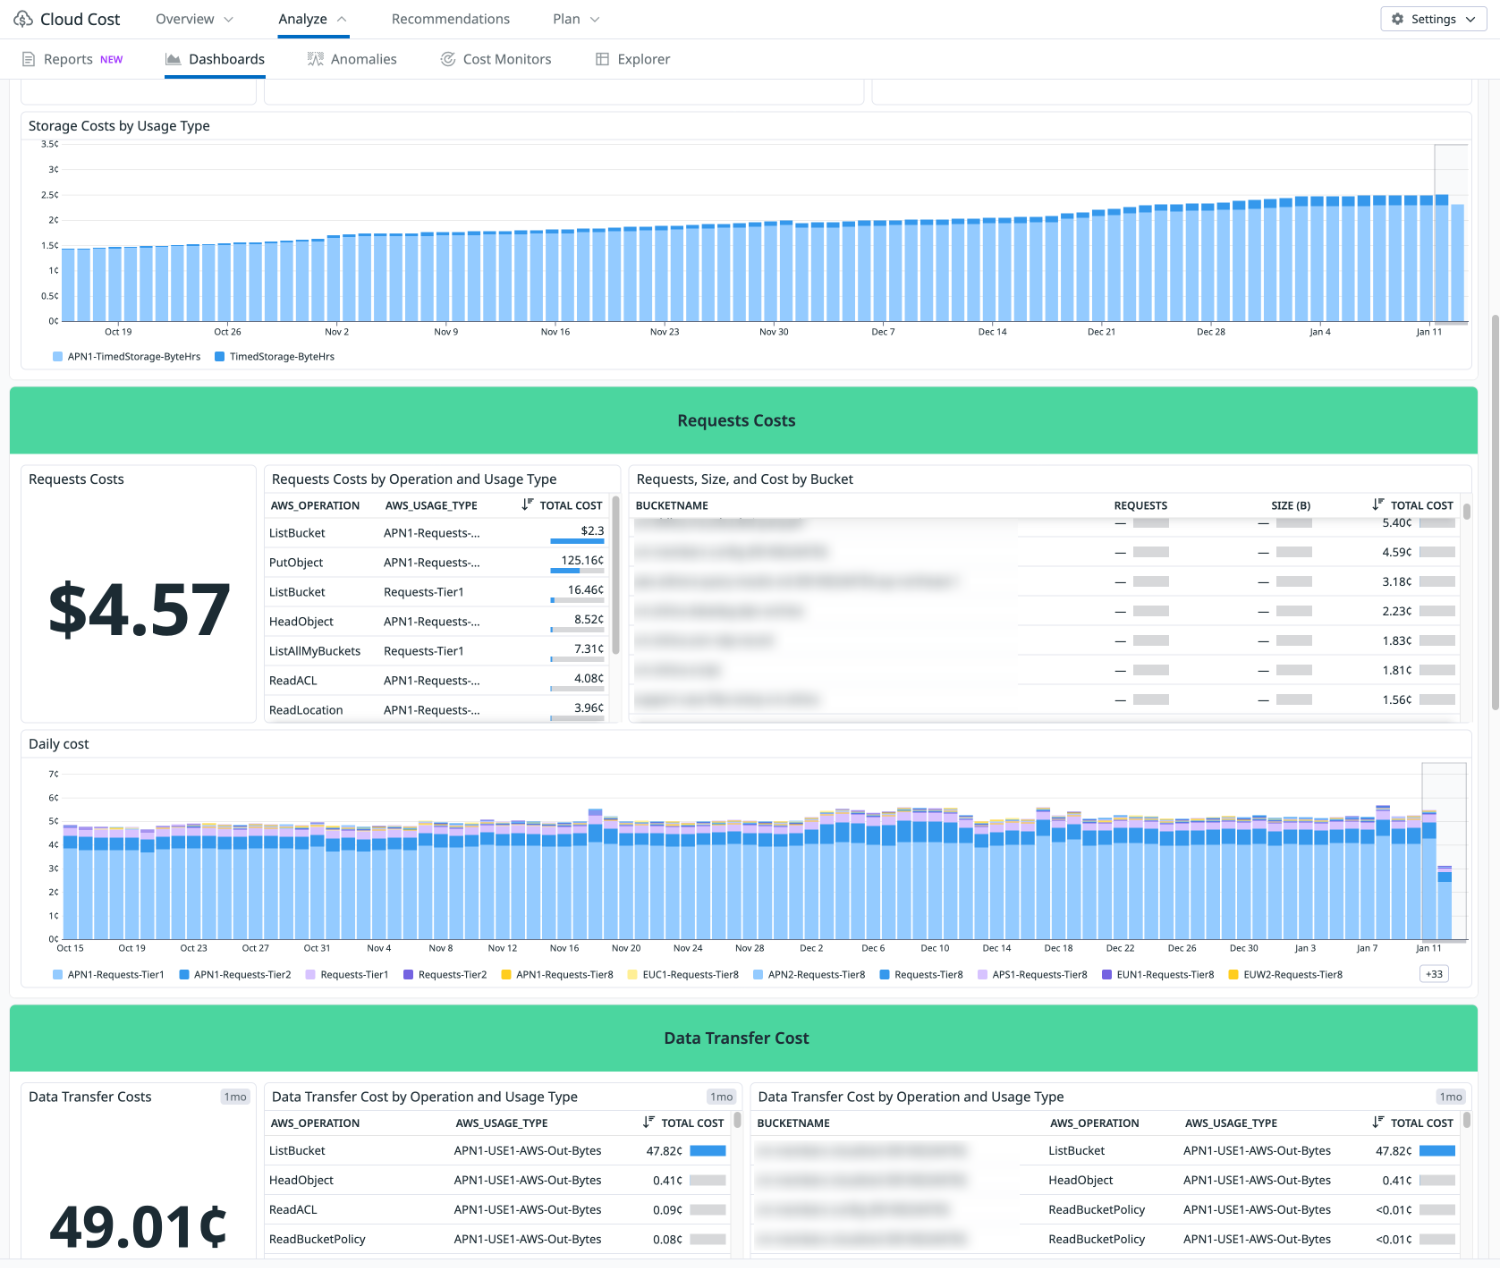Sort by the REQUESTS column header
The height and width of the screenshot is (1268, 1500).
coord(1140,506)
